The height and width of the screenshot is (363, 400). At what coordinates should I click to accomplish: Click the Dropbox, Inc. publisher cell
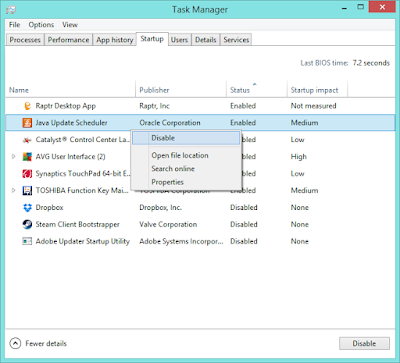tap(160, 207)
